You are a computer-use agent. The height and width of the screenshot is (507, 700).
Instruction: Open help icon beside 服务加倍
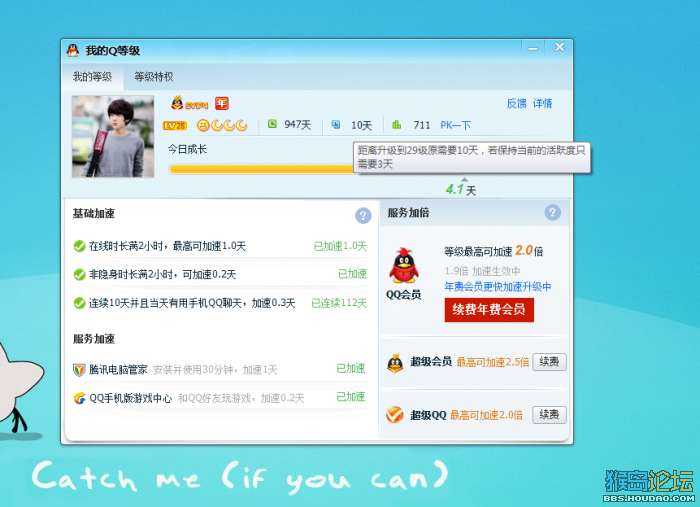tap(553, 212)
